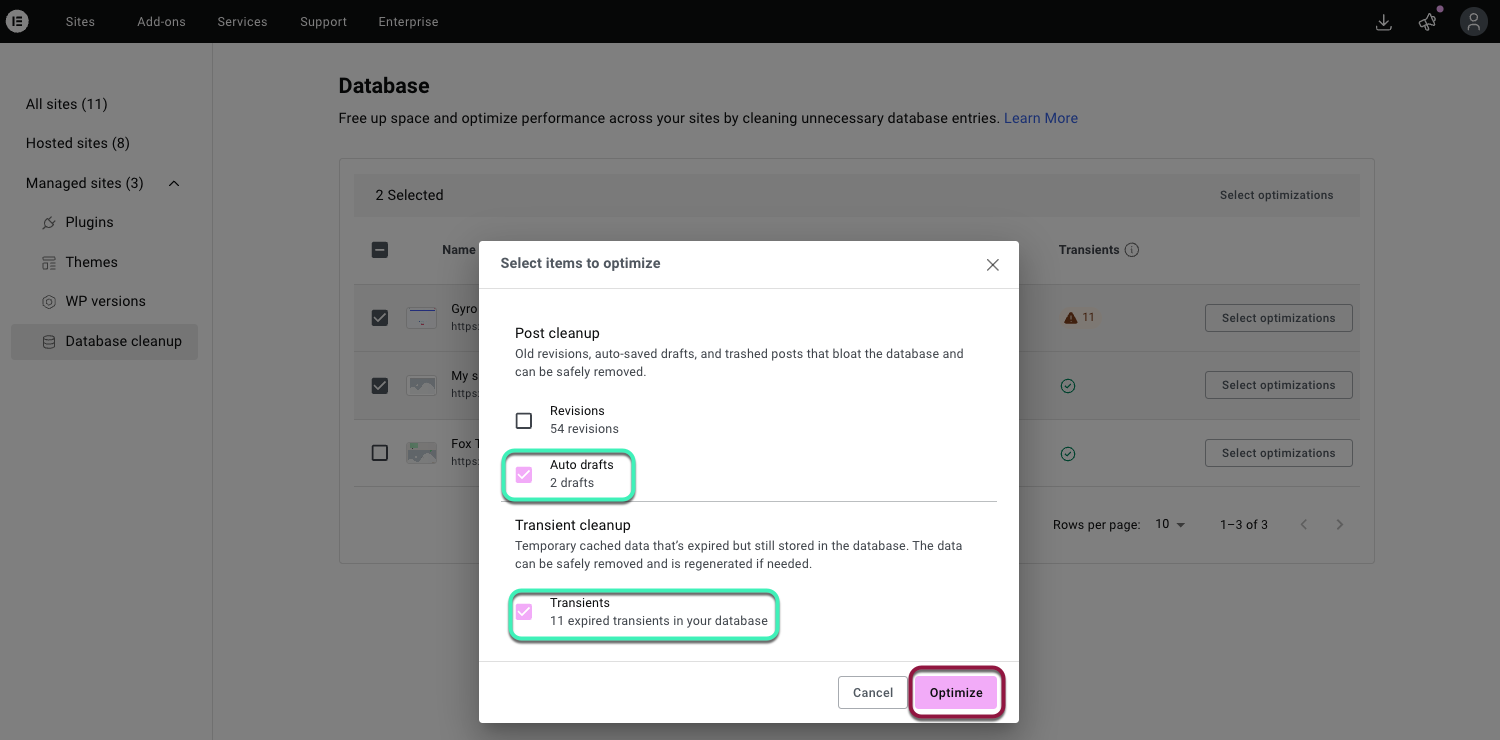Open the announcements megaphone icon
The height and width of the screenshot is (740, 1500).
(1428, 22)
